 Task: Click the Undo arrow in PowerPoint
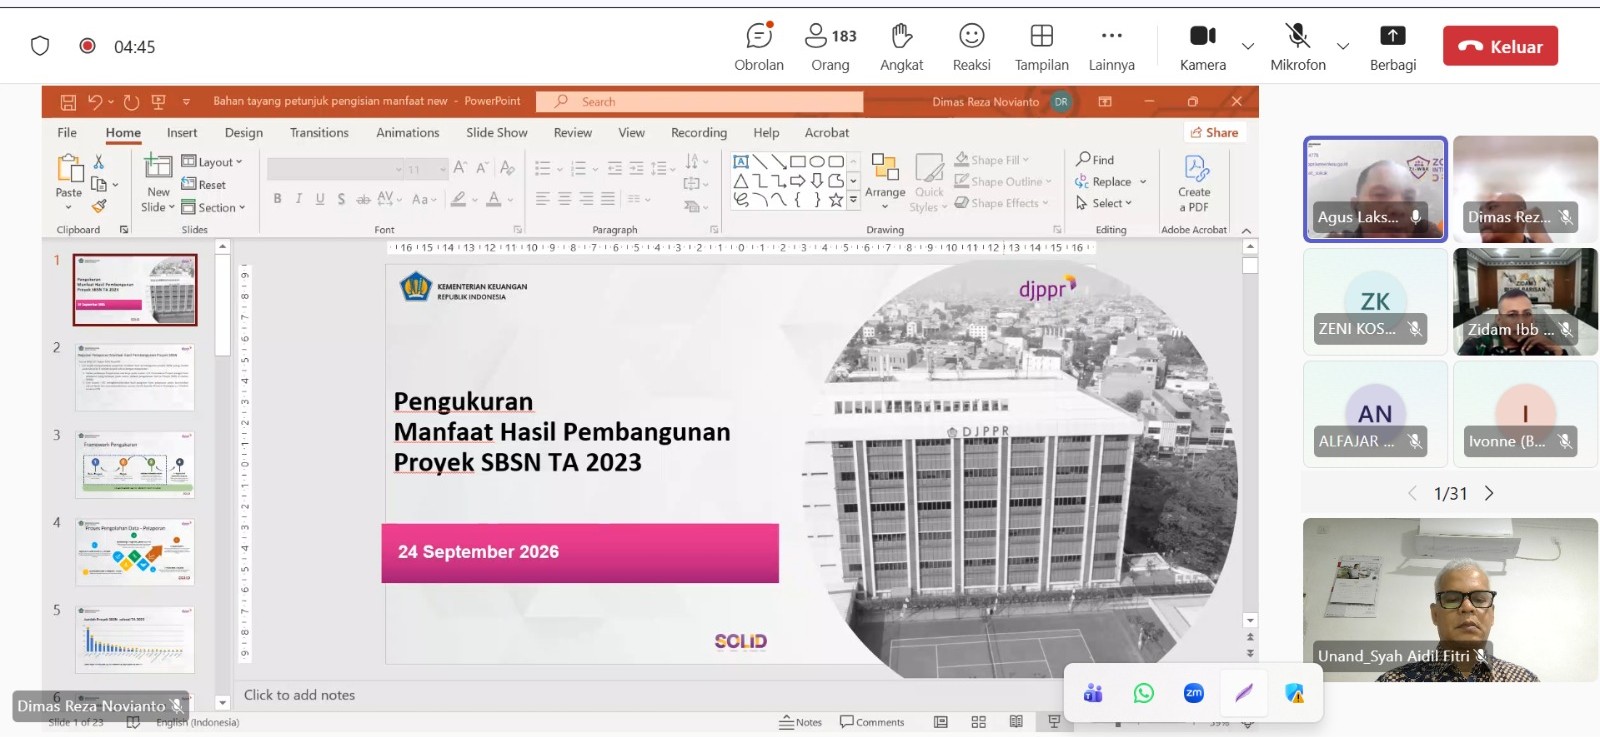[95, 102]
